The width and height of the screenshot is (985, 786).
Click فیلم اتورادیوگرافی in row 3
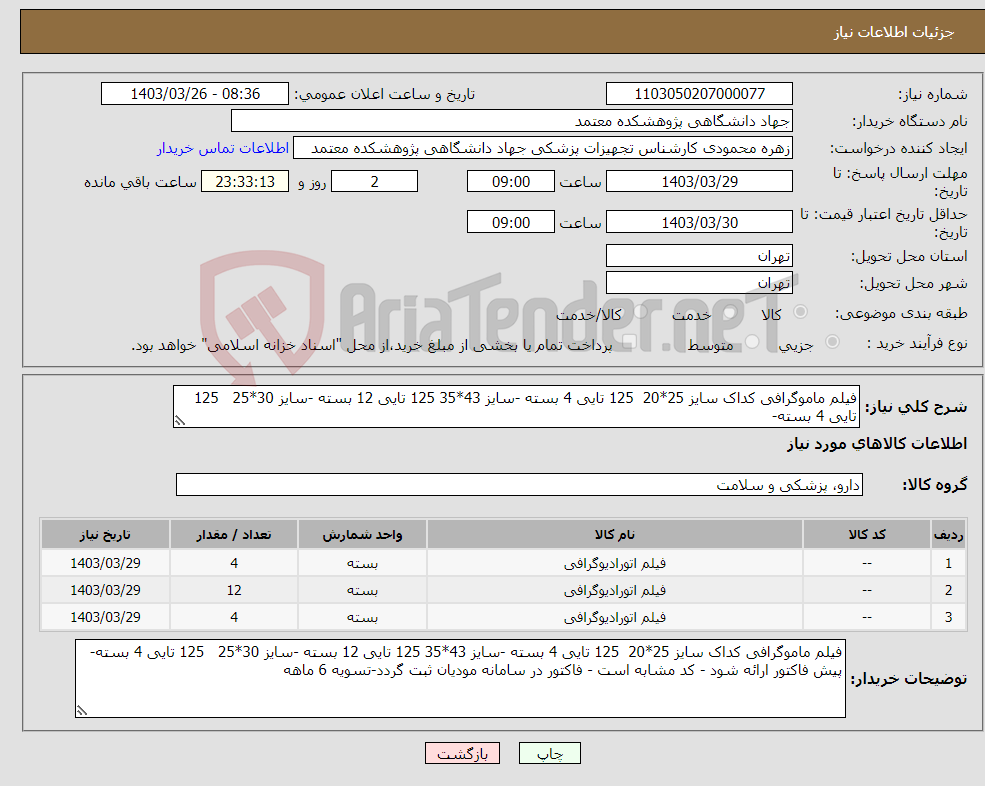[614, 618]
